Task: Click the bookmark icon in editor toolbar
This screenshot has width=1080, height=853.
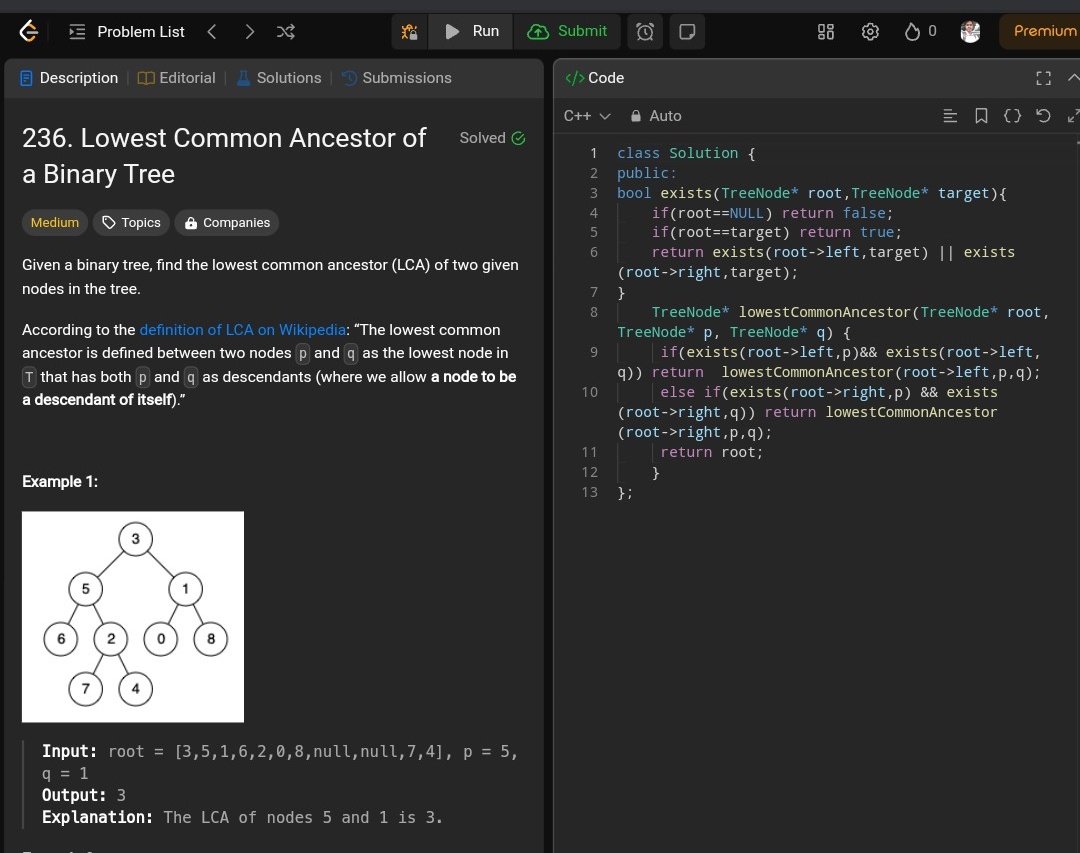Action: 981,116
